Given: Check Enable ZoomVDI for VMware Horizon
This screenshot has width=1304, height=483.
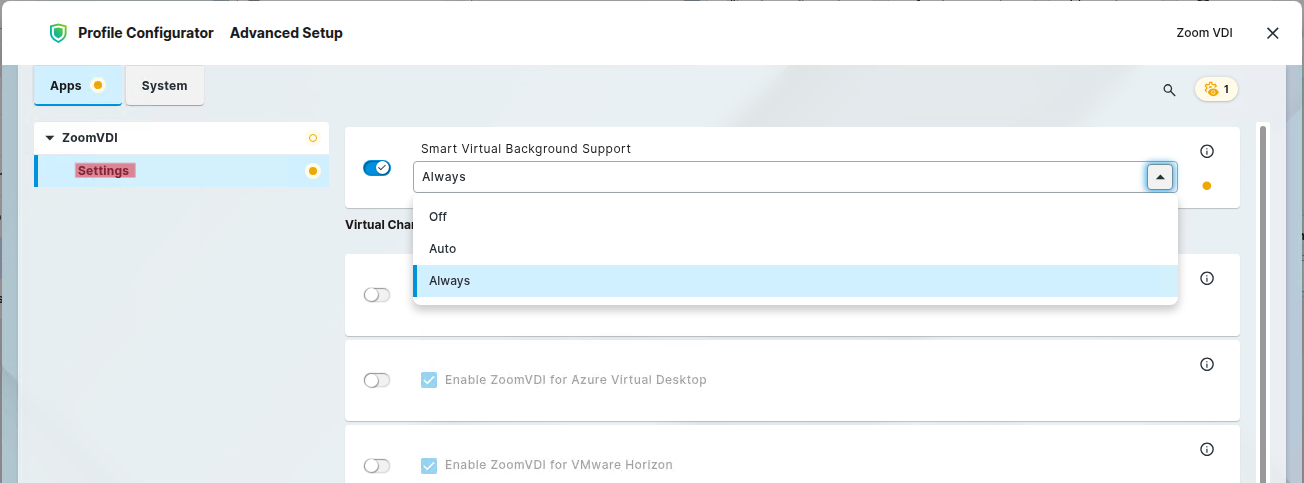Looking at the screenshot, I should (429, 465).
